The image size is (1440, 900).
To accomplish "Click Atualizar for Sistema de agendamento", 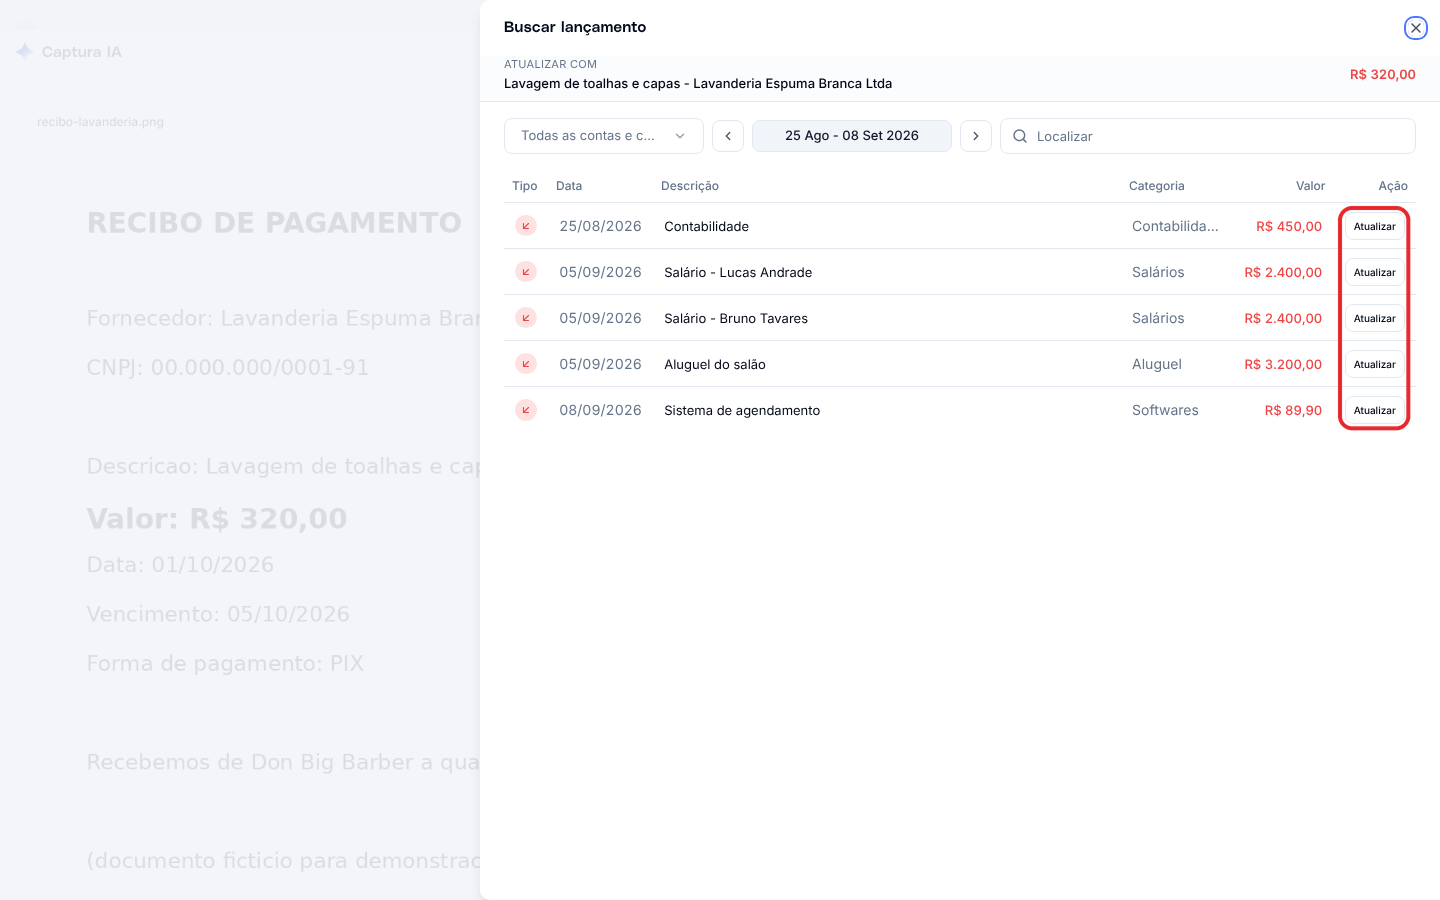I will coord(1374,410).
